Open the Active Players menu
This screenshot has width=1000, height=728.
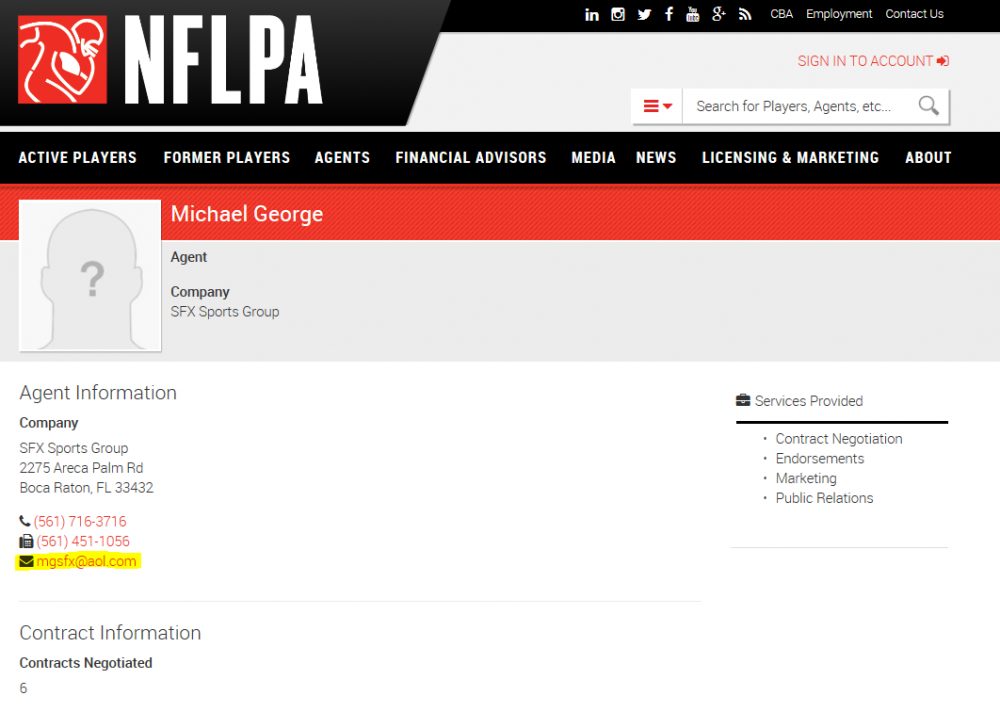point(77,158)
